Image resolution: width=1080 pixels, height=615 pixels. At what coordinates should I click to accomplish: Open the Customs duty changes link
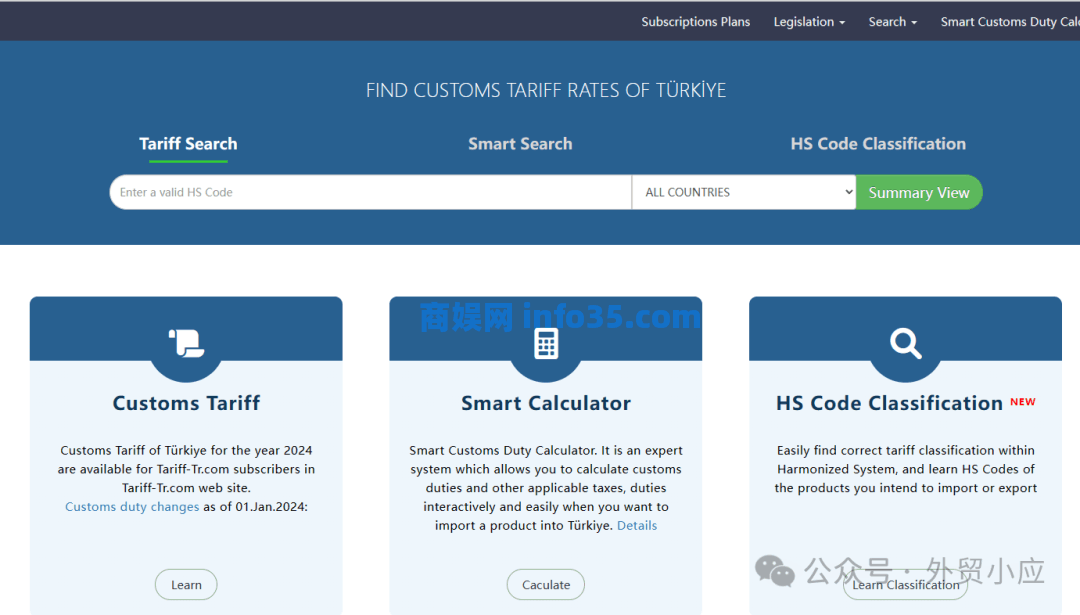(x=132, y=507)
